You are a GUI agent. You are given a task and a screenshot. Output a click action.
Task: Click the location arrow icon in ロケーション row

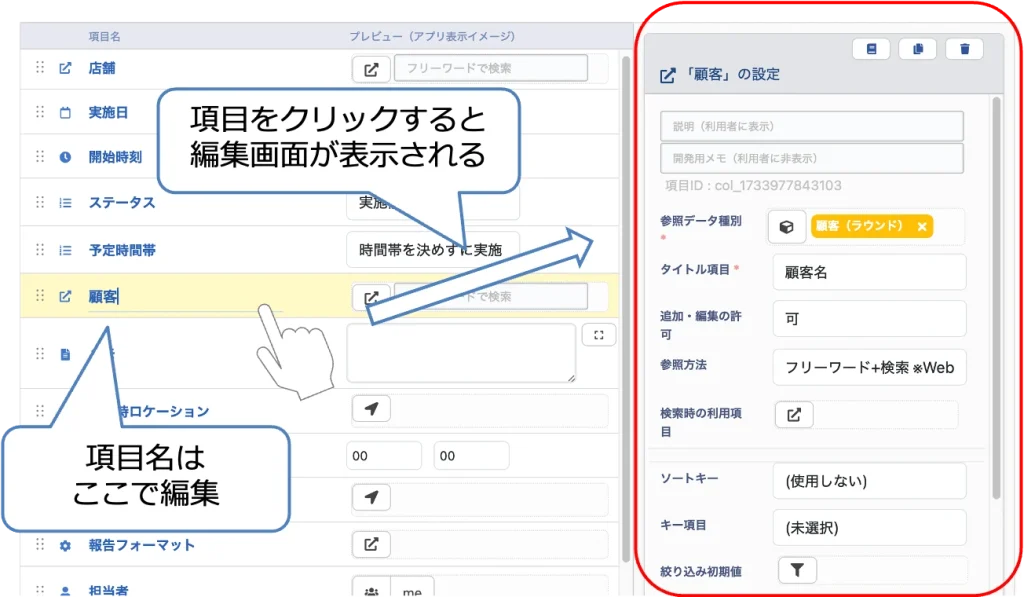(x=371, y=410)
